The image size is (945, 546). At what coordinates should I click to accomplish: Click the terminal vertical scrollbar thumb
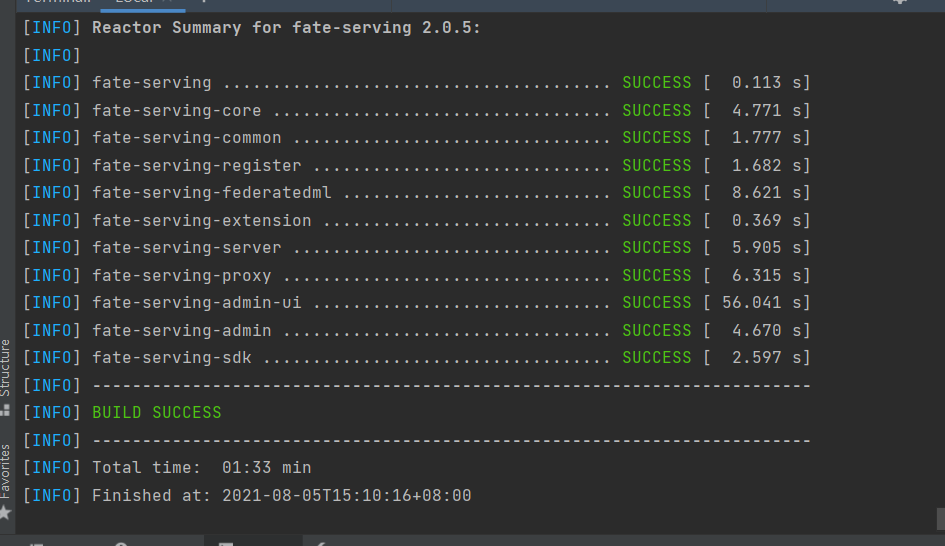click(x=940, y=519)
